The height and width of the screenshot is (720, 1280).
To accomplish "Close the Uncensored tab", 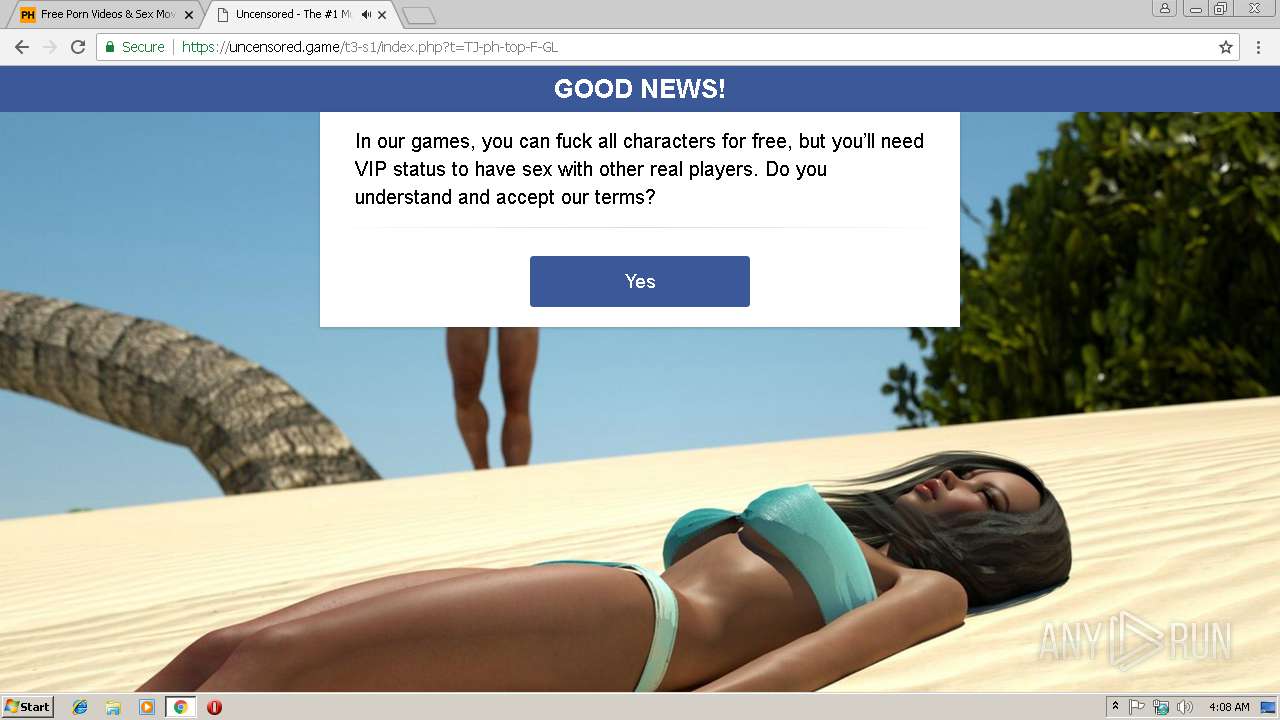I will (x=382, y=15).
